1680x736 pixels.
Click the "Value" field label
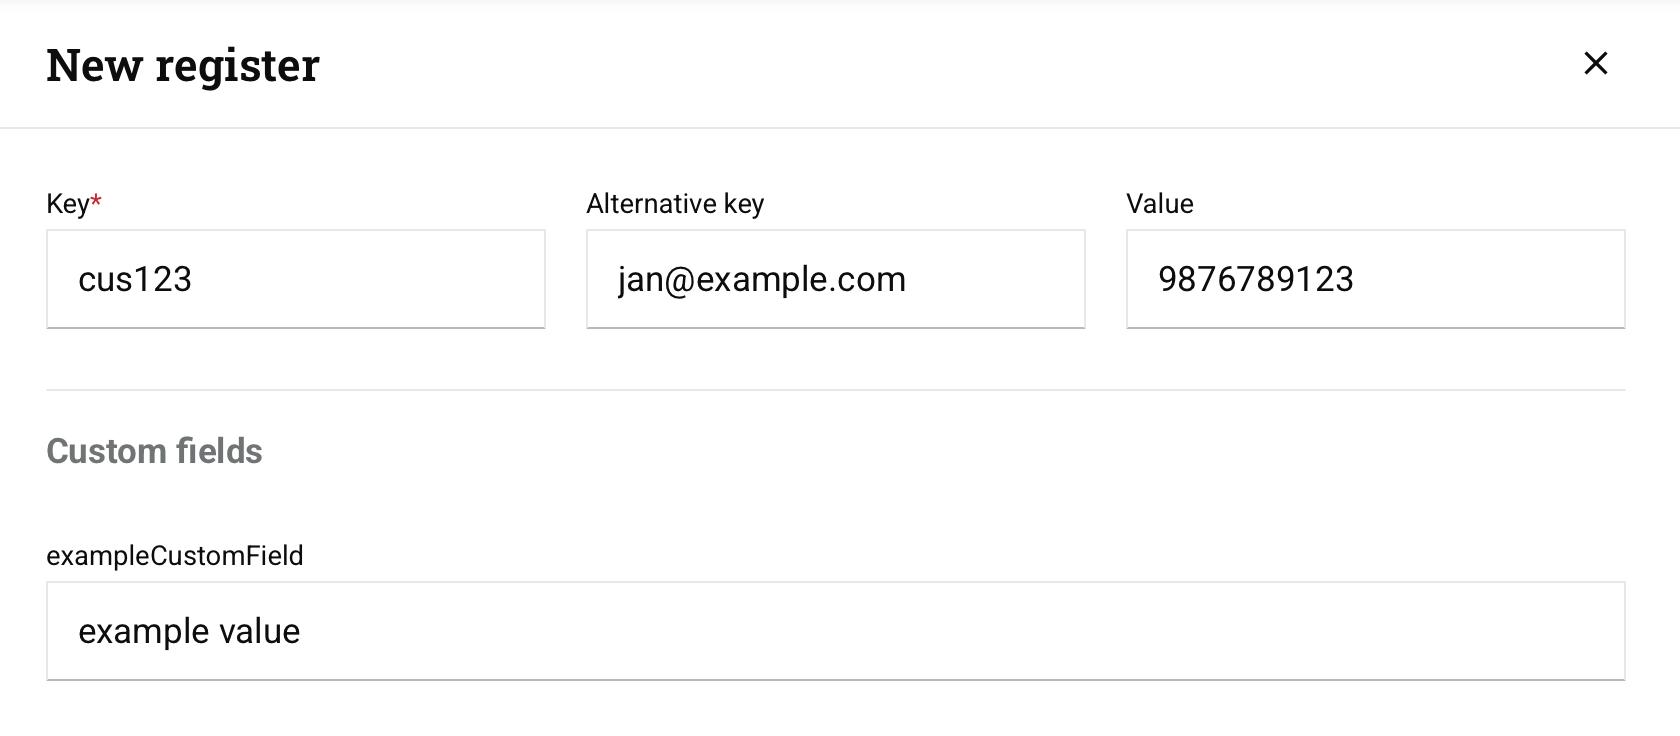click(x=1159, y=204)
